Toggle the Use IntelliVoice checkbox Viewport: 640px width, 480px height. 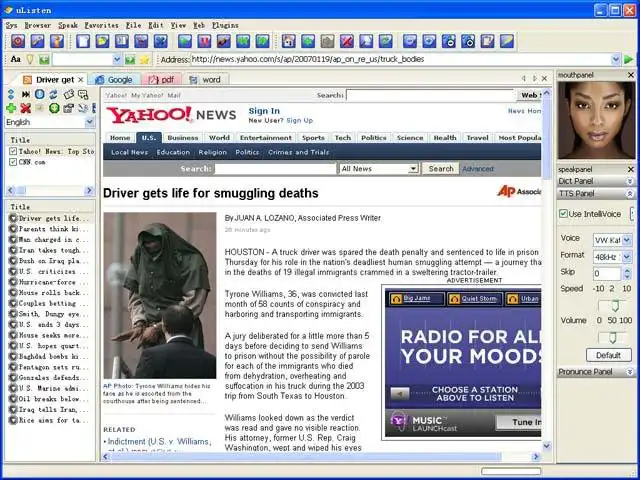[564, 213]
